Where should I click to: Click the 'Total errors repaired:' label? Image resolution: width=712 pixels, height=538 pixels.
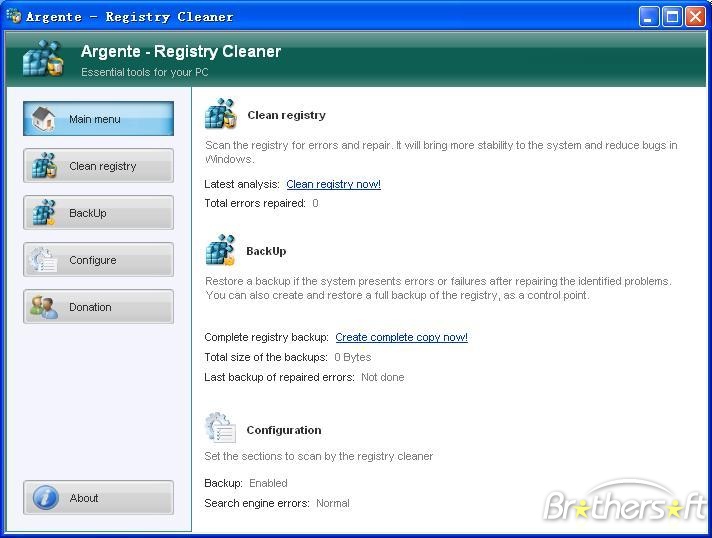(255, 203)
